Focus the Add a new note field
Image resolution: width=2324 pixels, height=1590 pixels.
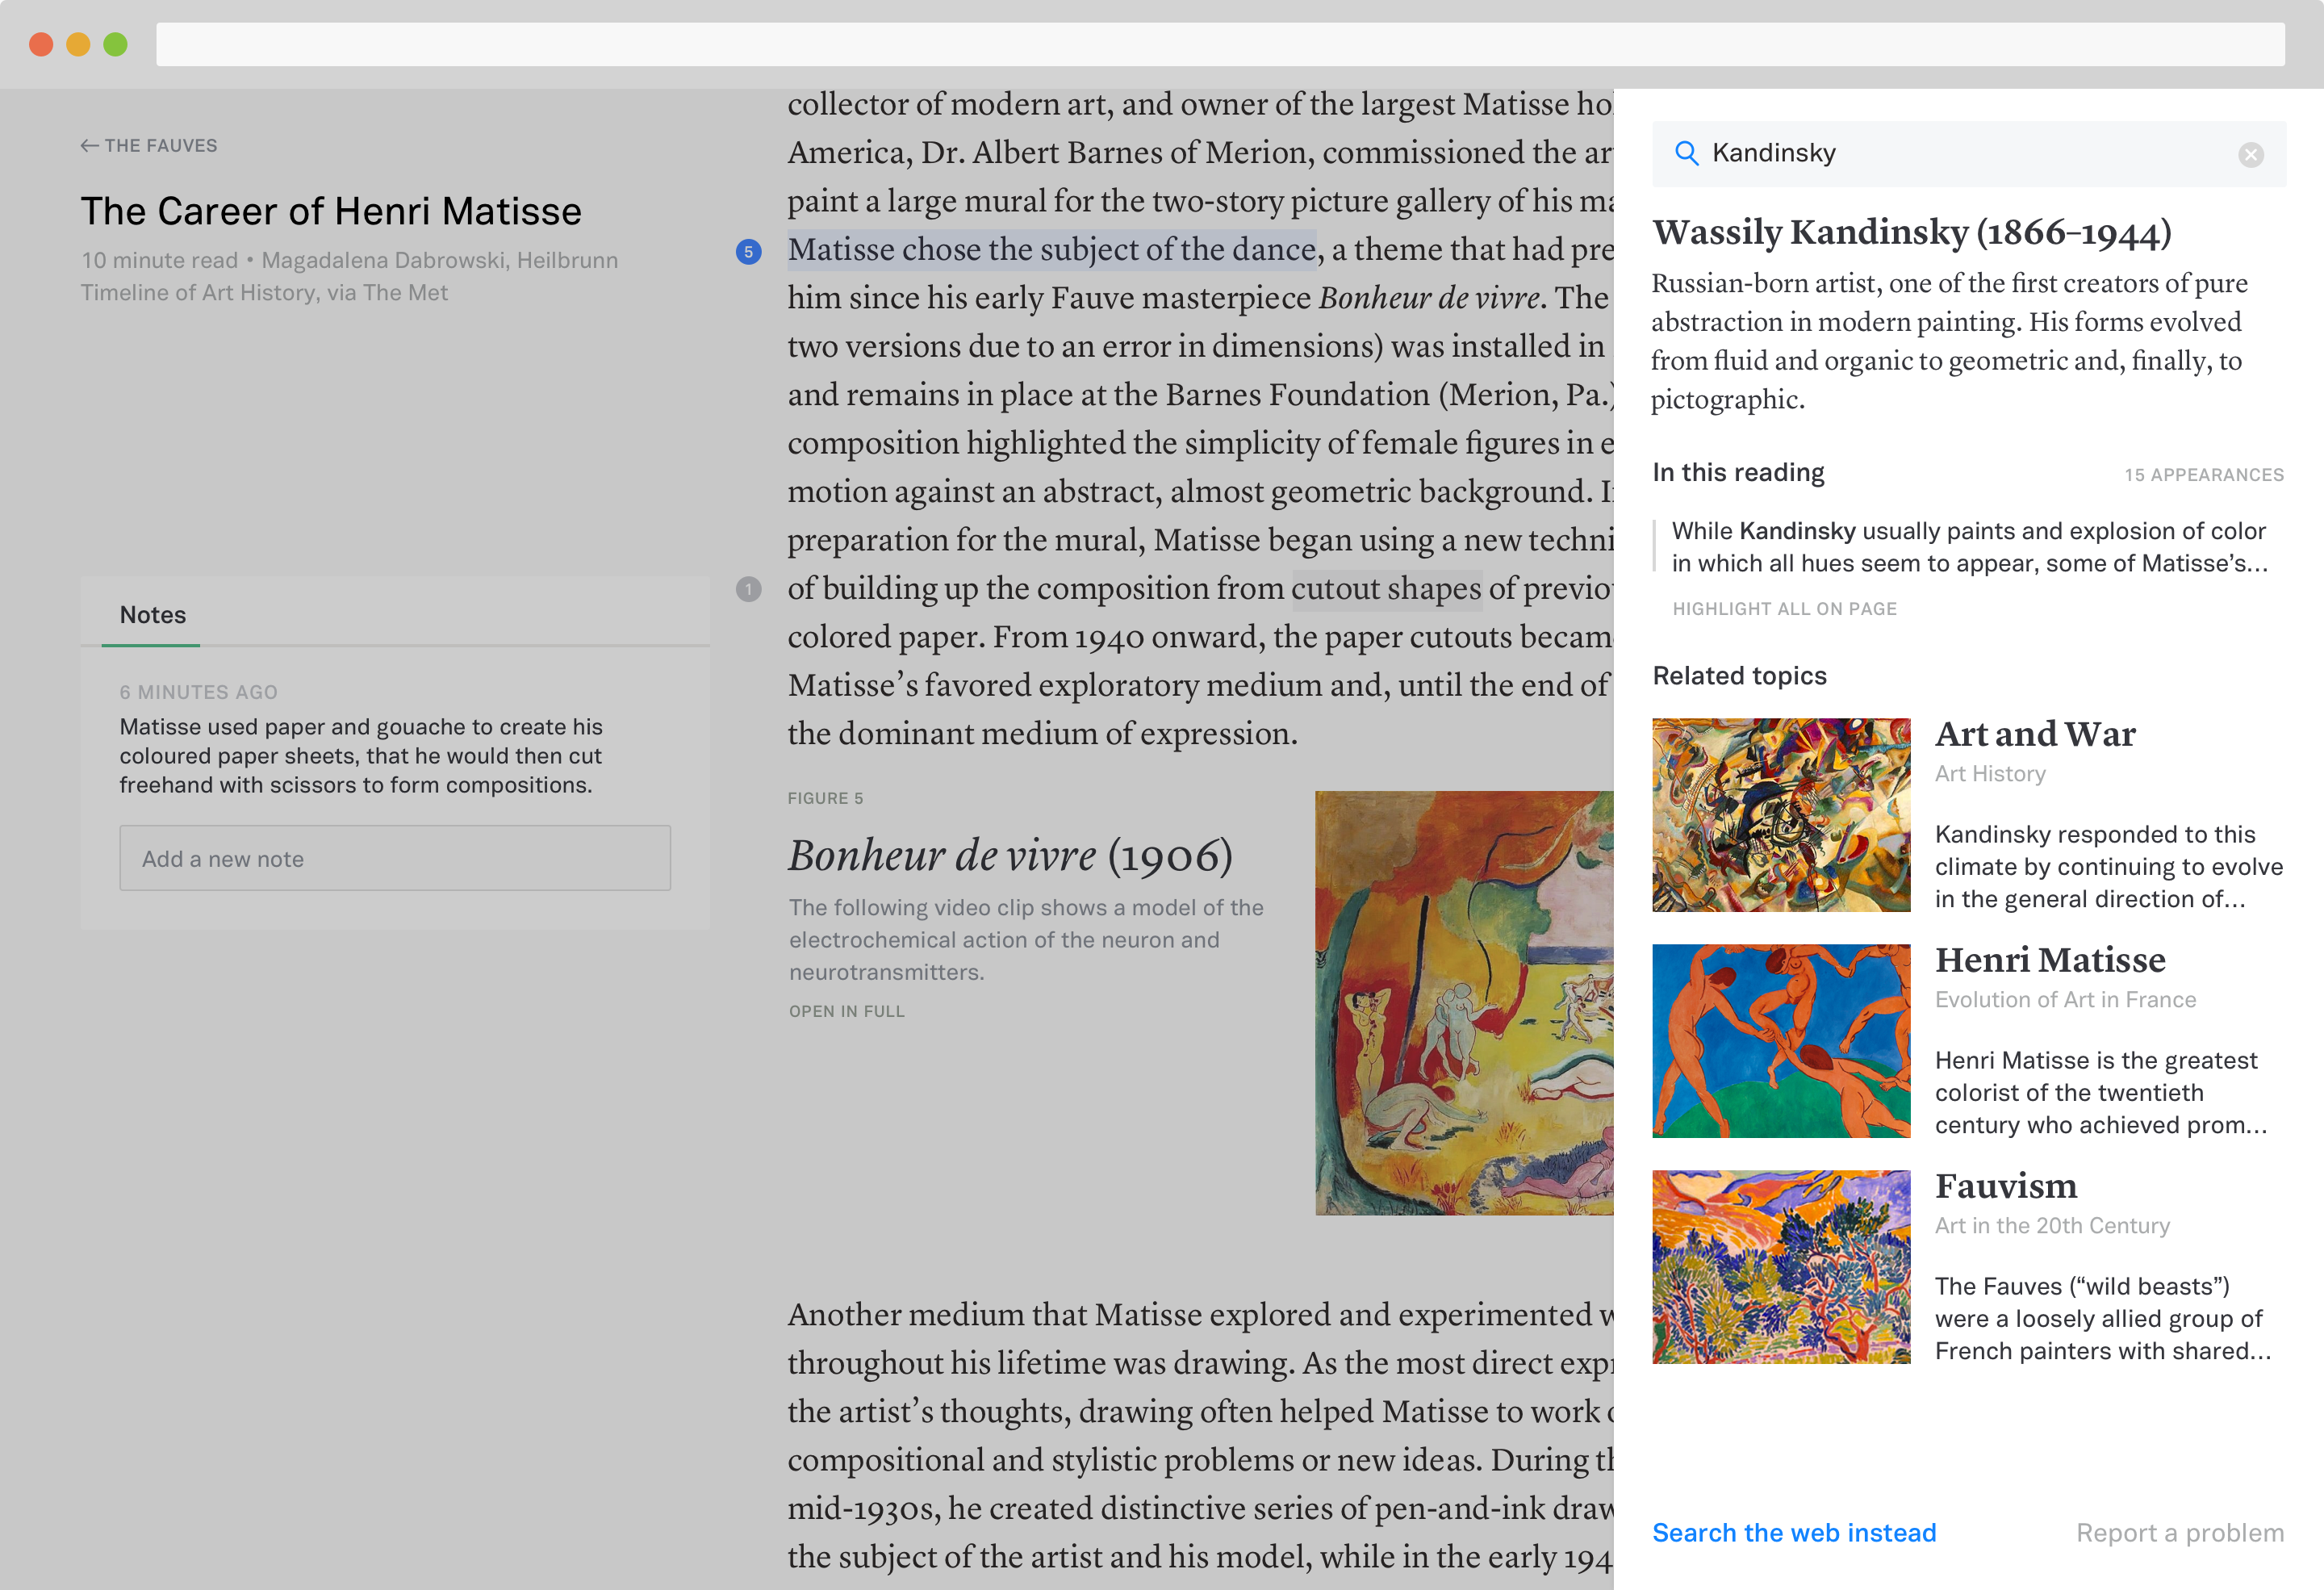pyautogui.click(x=395, y=858)
